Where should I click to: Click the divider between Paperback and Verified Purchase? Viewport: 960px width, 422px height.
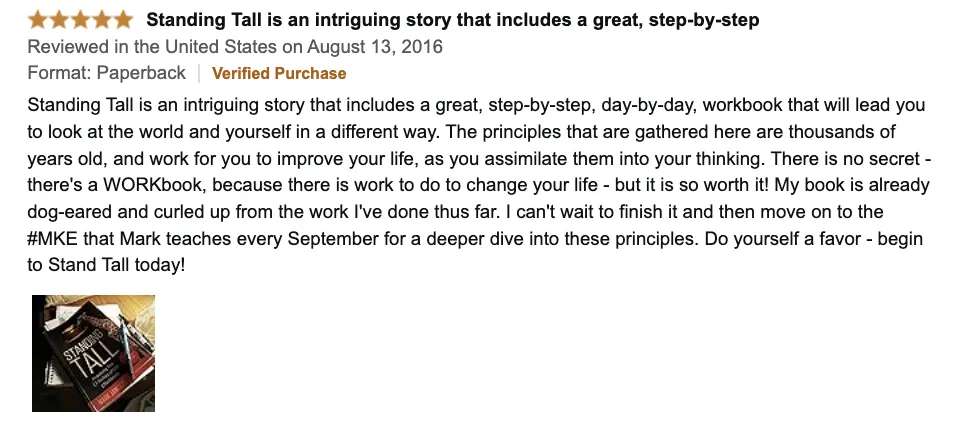pyautogui.click(x=198, y=73)
